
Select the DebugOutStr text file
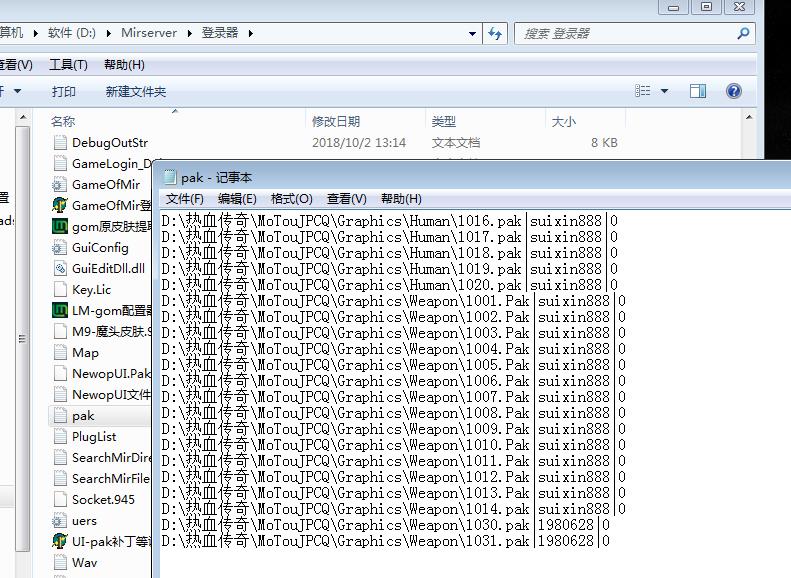tap(60, 143)
